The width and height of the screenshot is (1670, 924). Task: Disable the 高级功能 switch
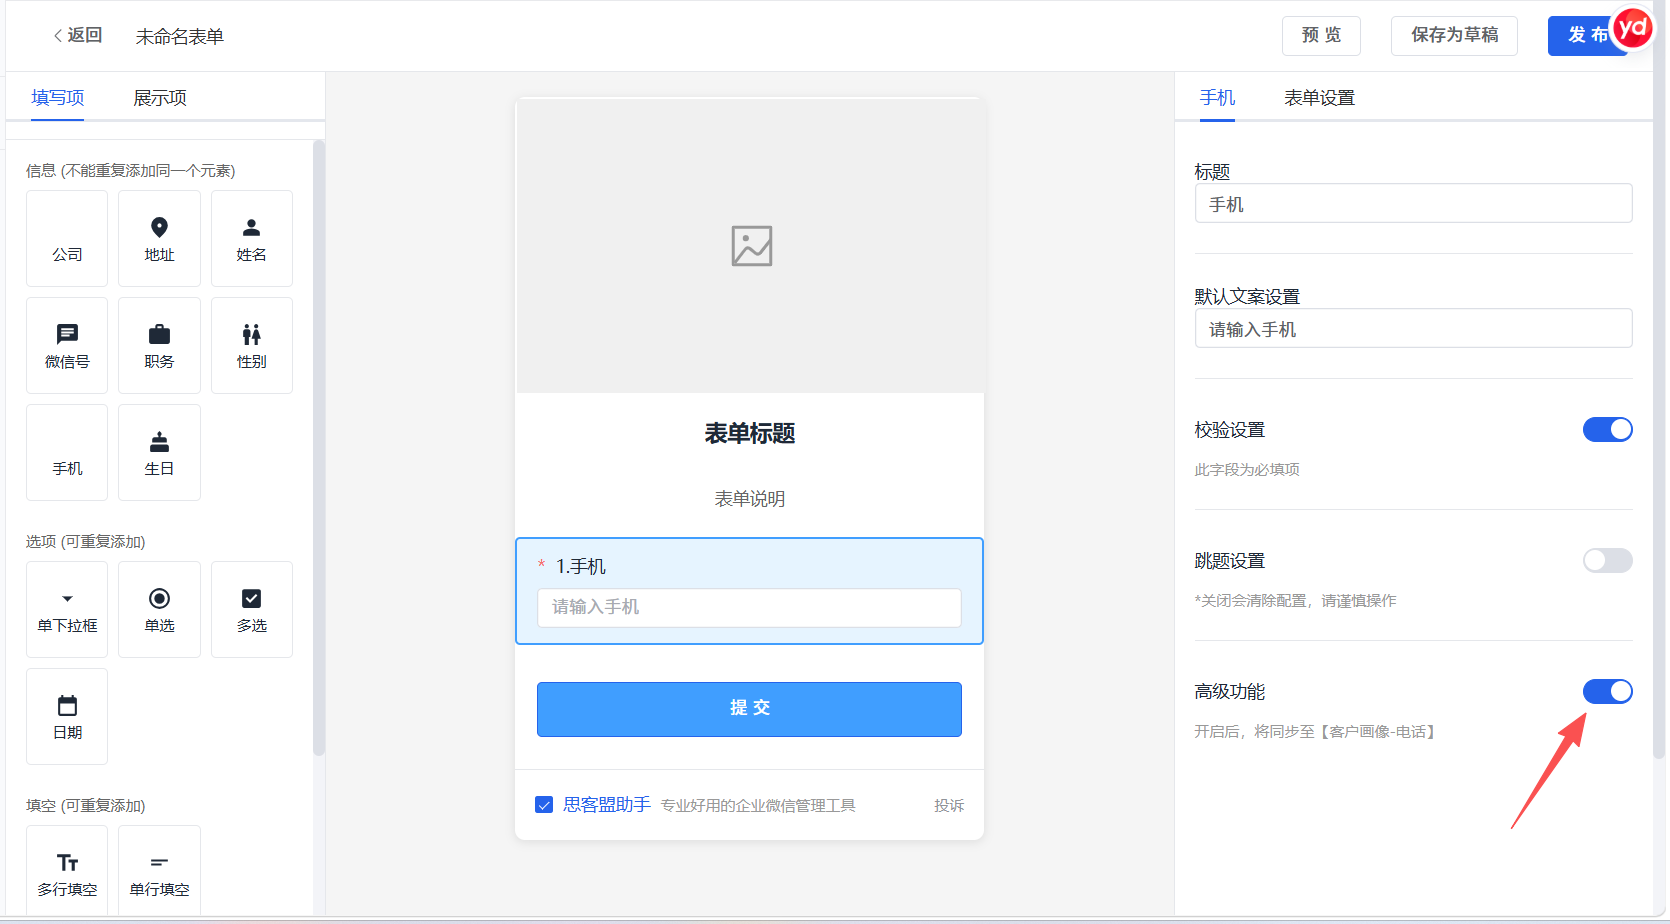(1607, 692)
